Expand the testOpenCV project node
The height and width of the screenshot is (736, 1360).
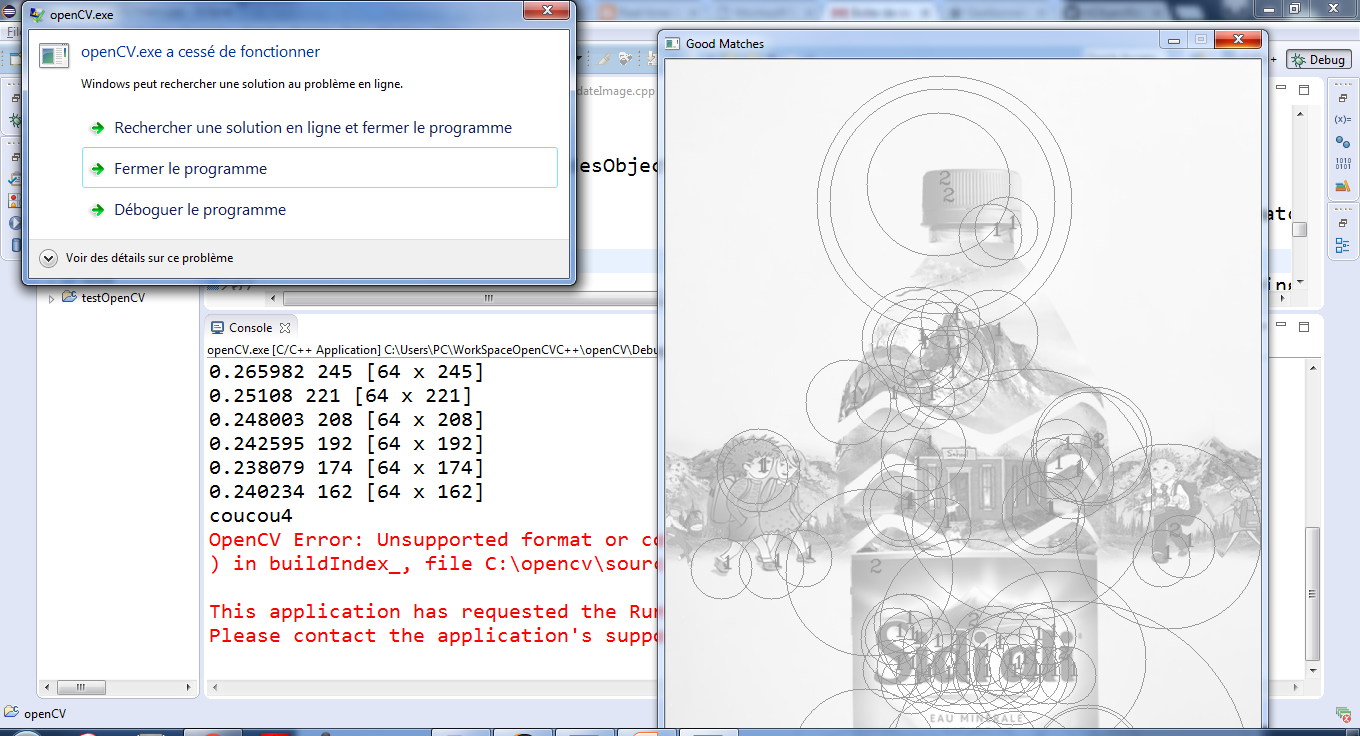pos(52,298)
